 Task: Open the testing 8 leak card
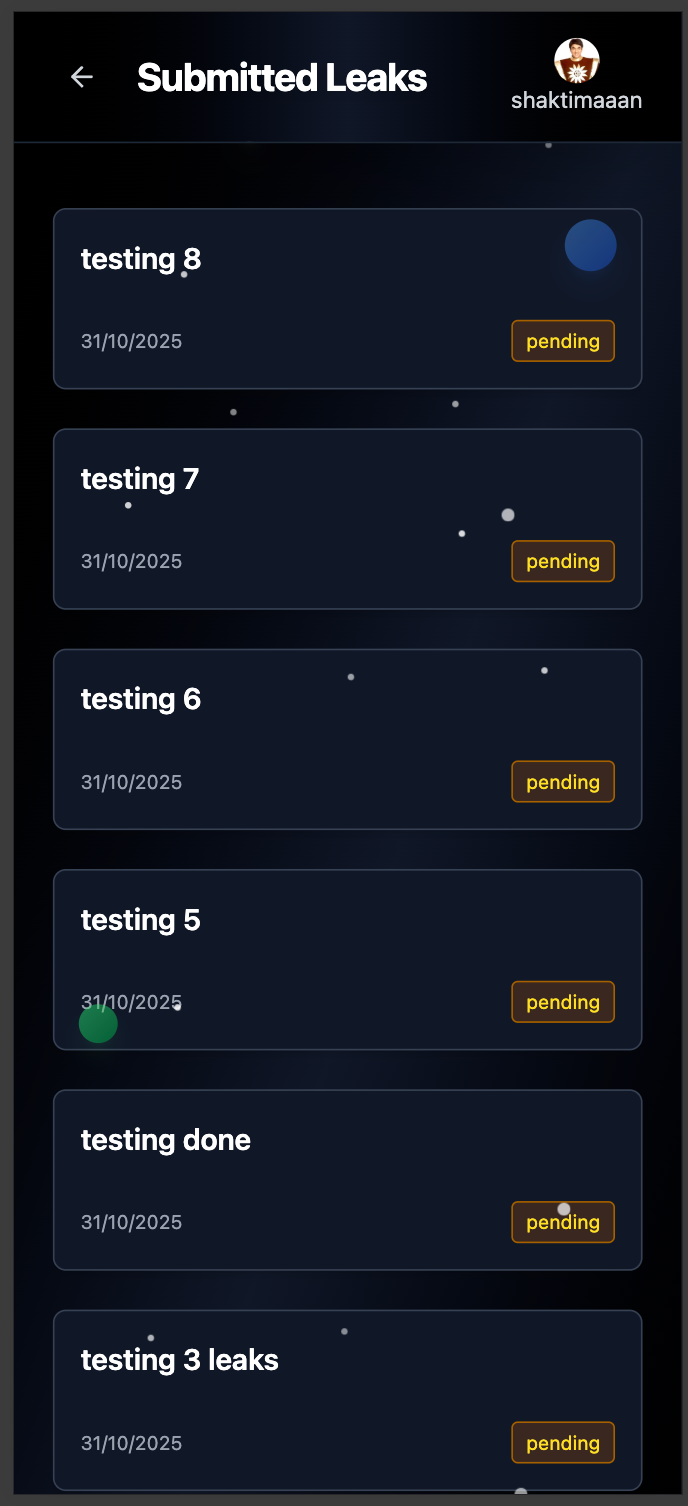[347, 297]
